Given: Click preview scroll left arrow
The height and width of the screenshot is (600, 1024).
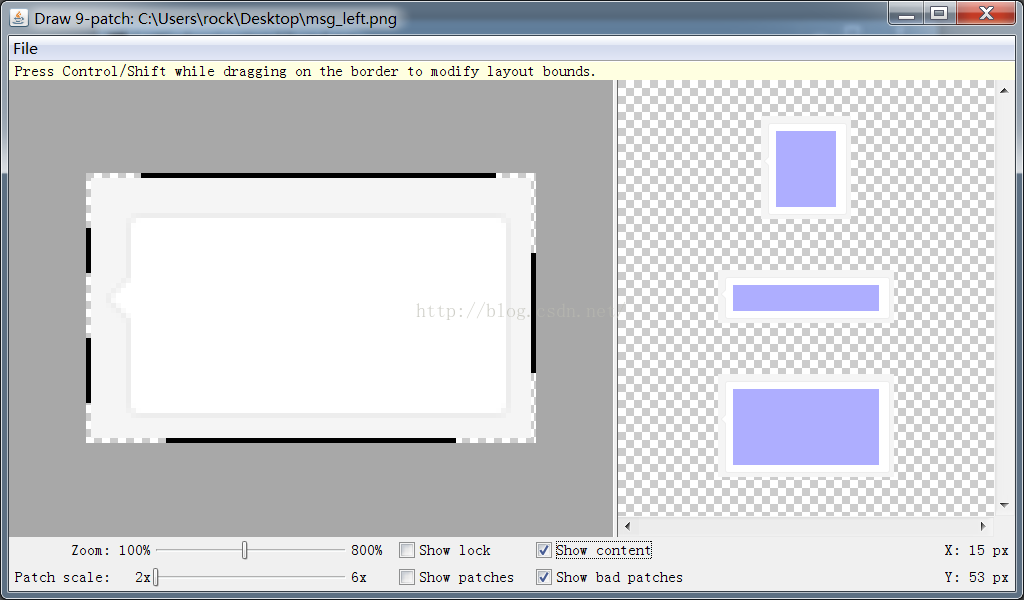Looking at the screenshot, I should click(628, 526).
